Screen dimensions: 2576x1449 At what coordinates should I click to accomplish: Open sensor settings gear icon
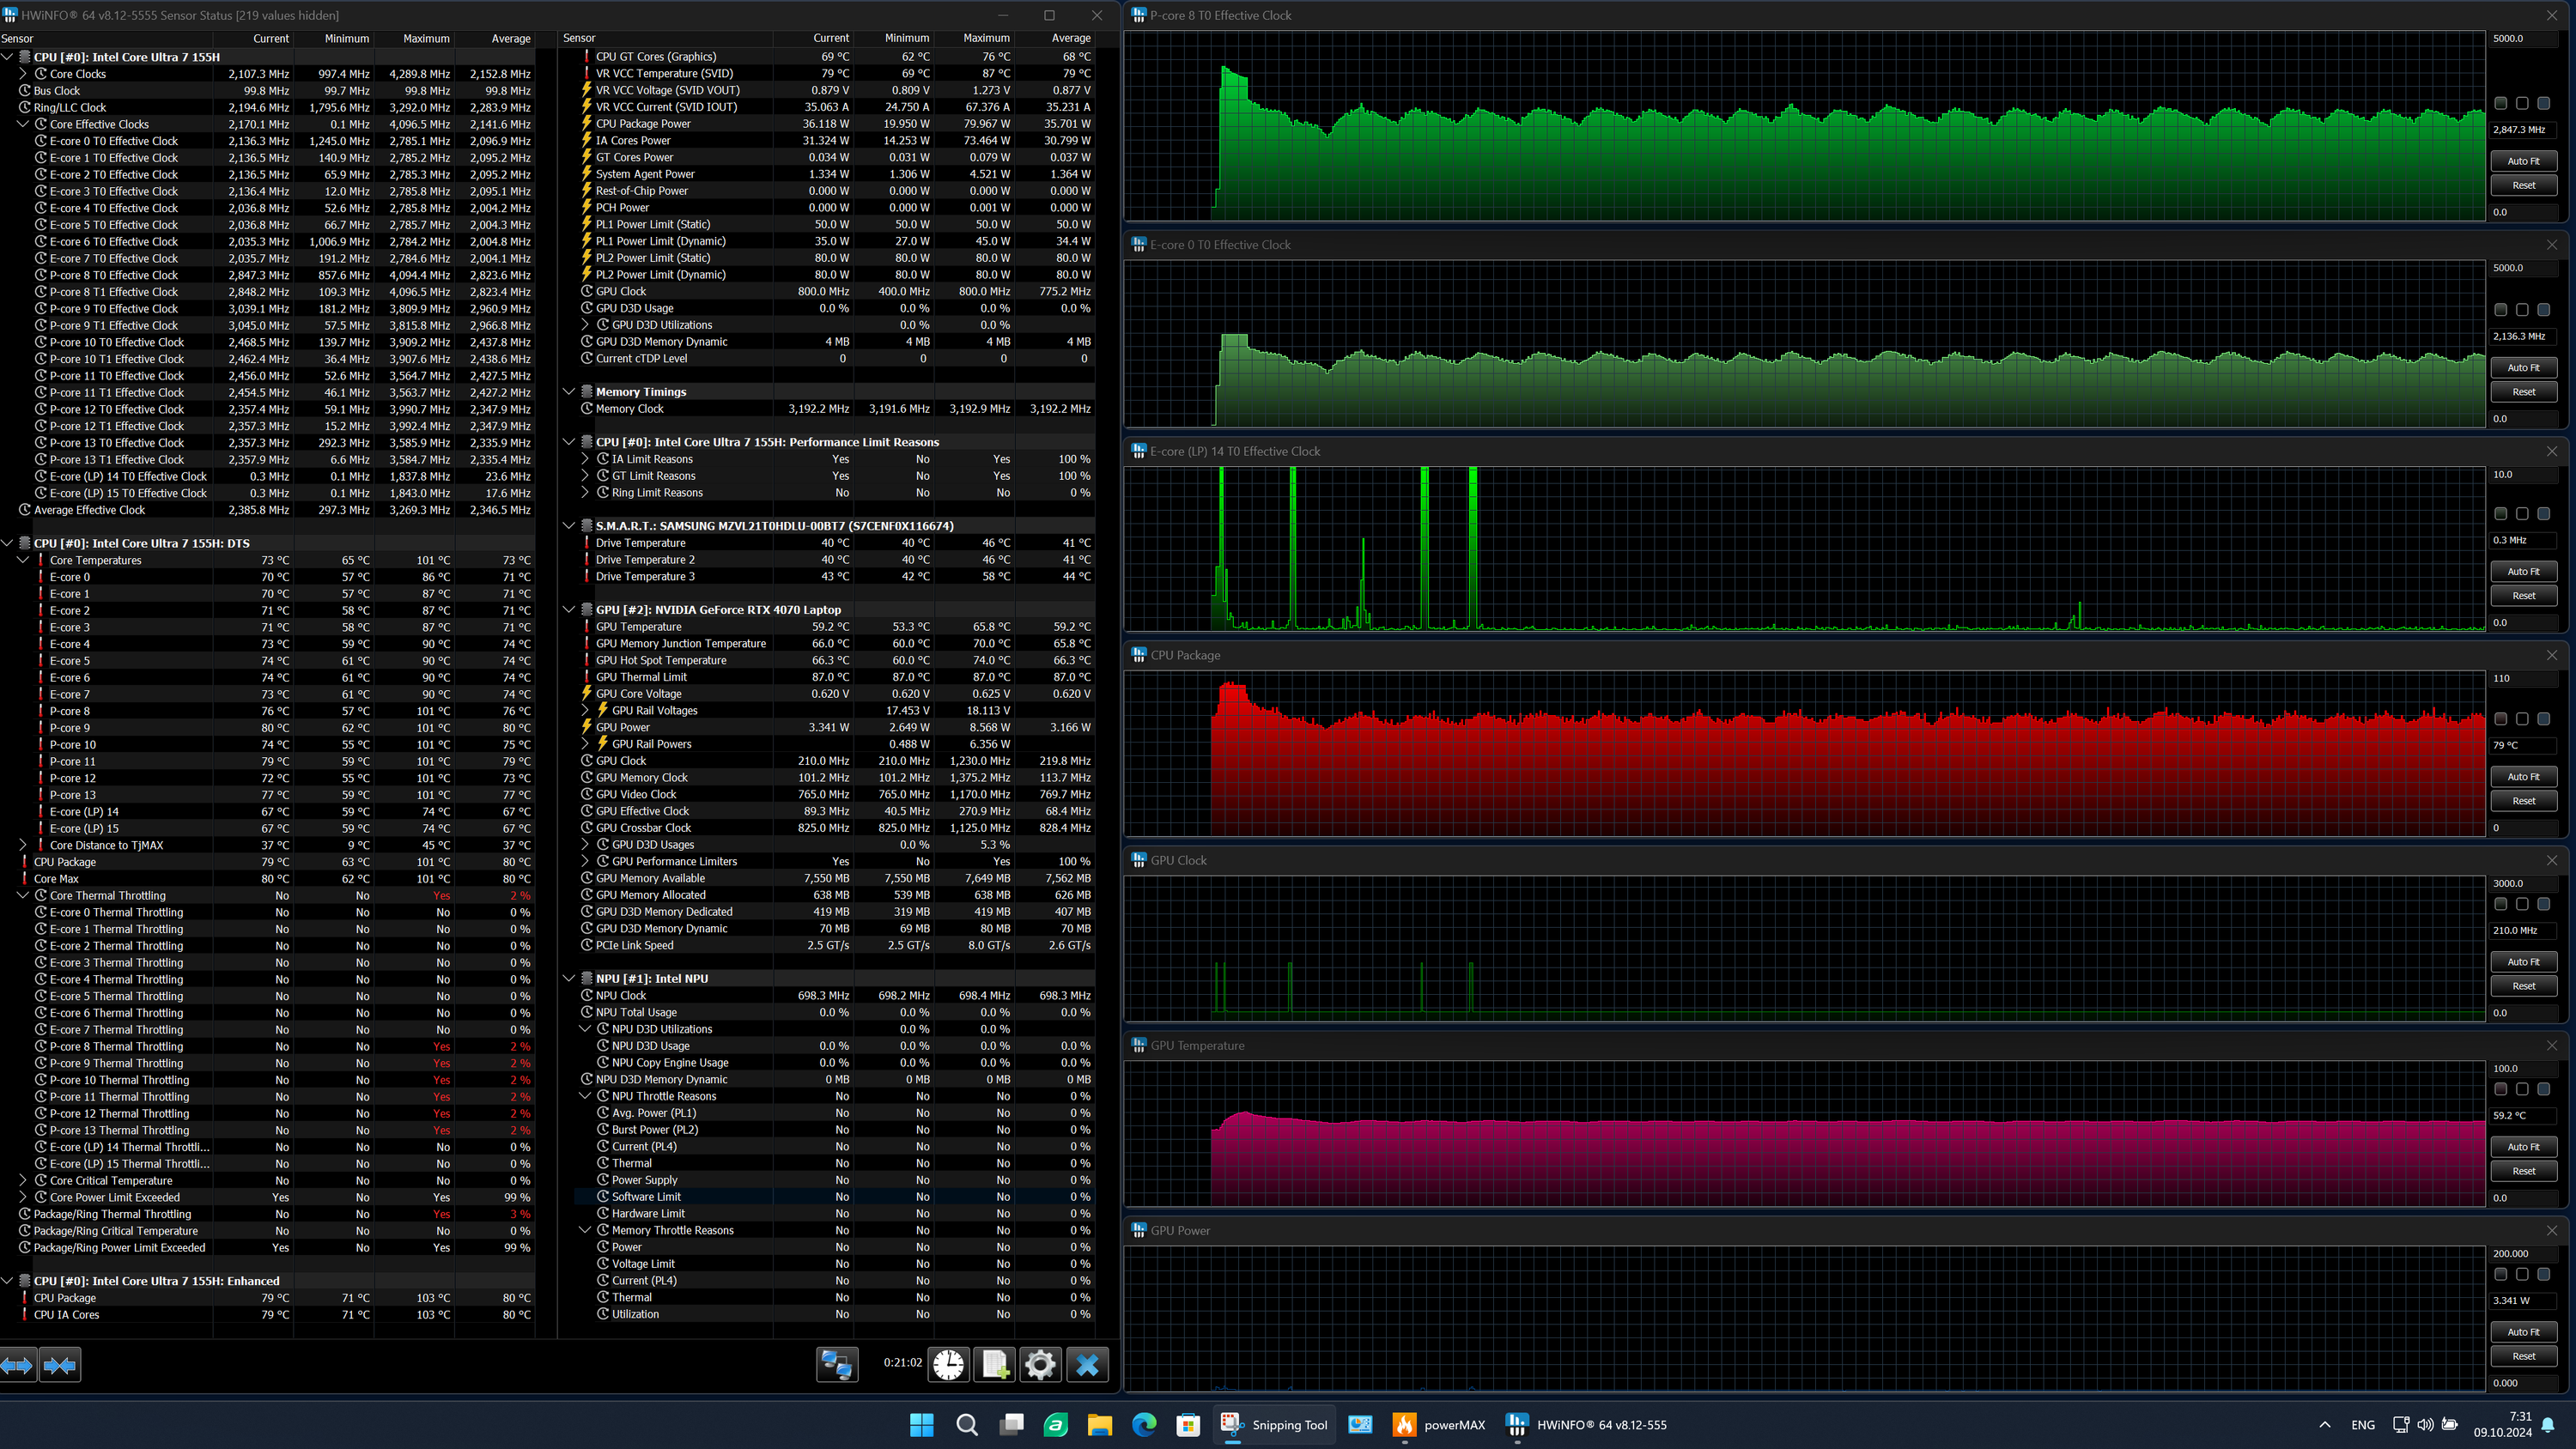point(1040,1365)
